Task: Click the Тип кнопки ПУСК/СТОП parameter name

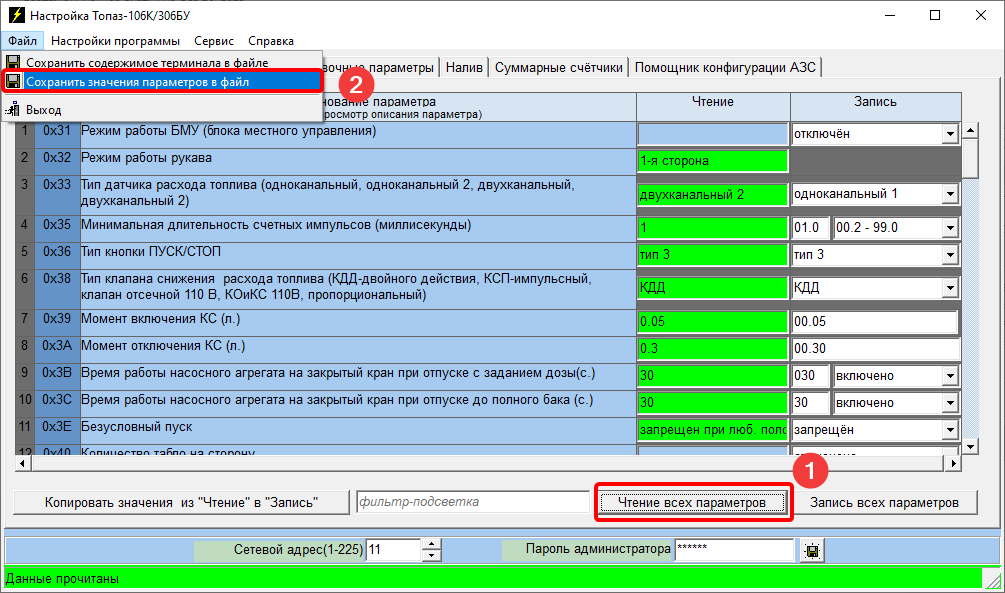Action: coord(151,251)
